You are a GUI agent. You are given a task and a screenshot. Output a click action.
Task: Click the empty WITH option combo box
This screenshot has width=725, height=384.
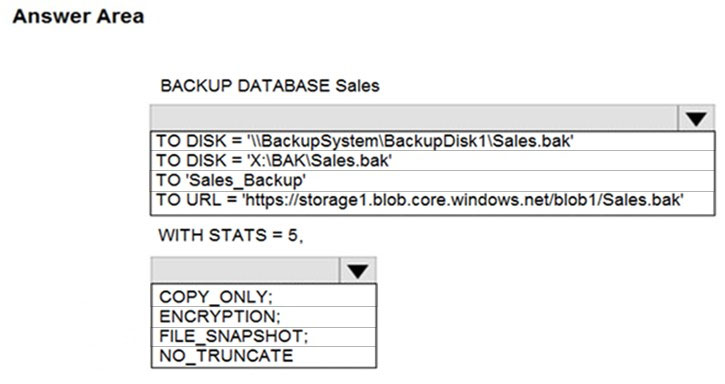[245, 271]
